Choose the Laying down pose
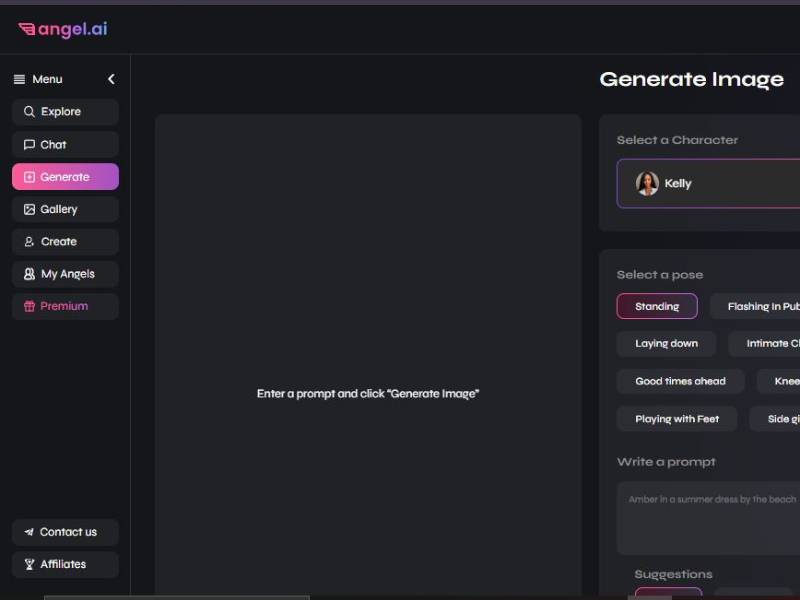The width and height of the screenshot is (800, 600). [666, 344]
